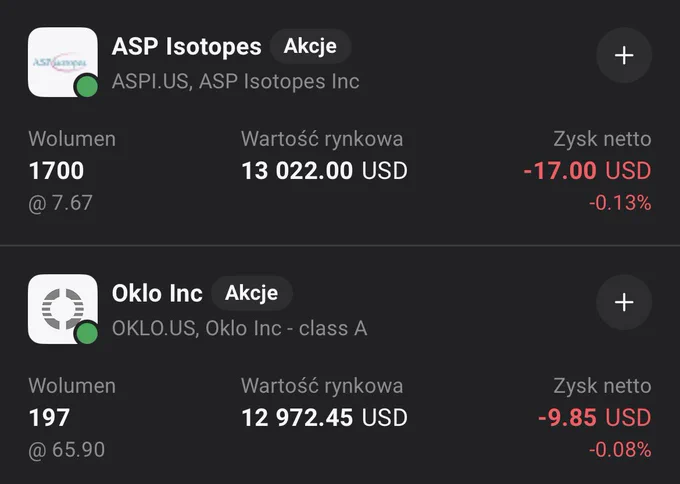Select the 1700 volume value

[56, 170]
